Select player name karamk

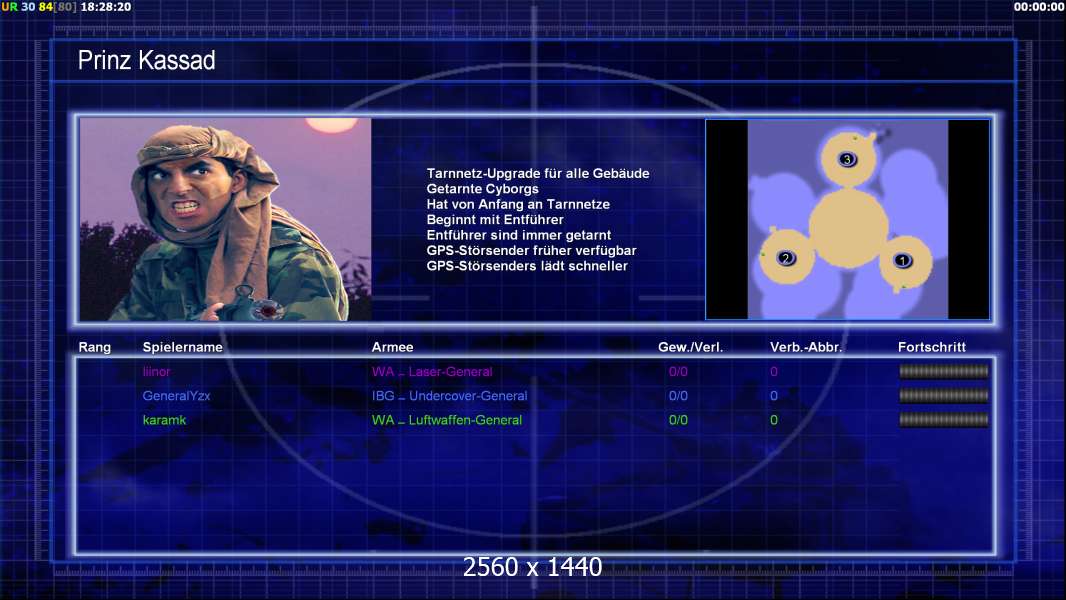[164, 420]
